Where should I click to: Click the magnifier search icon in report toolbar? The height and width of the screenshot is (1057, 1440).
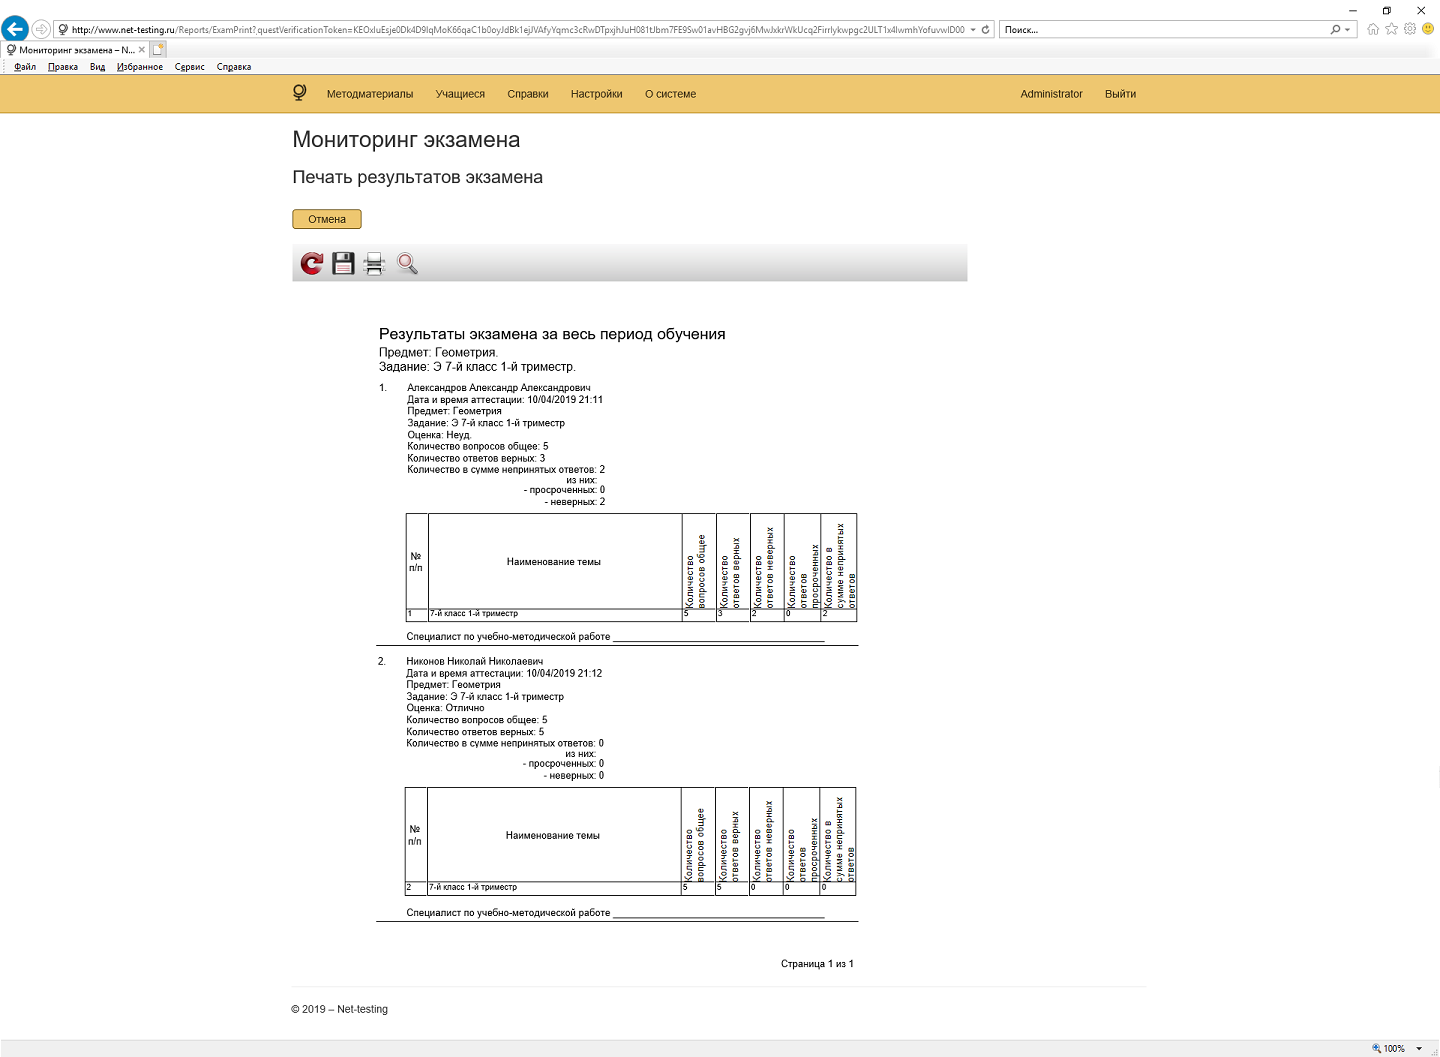click(x=407, y=263)
